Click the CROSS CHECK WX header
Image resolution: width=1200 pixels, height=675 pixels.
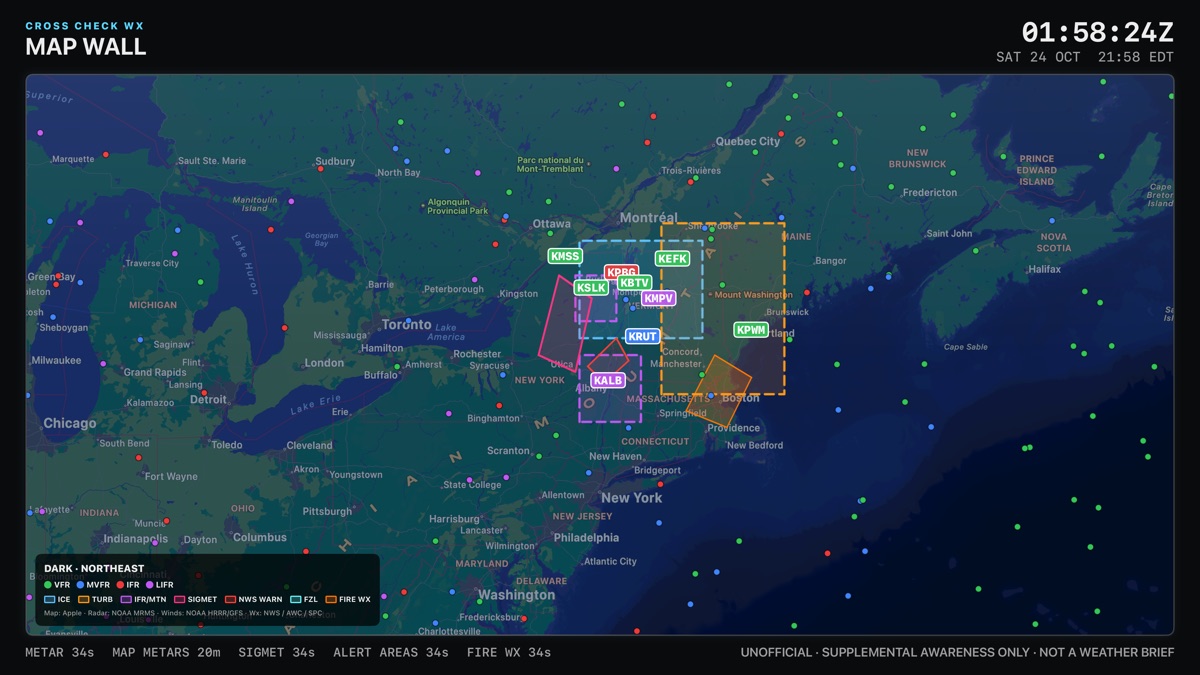point(85,26)
